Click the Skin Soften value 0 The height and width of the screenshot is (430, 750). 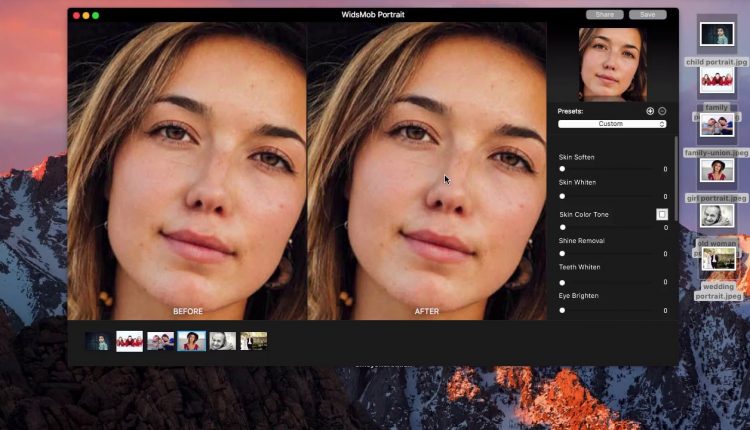665,169
